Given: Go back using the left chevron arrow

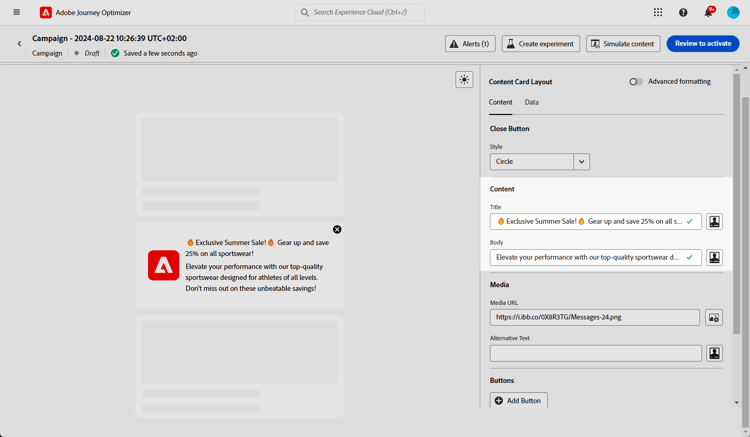Looking at the screenshot, I should 19,44.
